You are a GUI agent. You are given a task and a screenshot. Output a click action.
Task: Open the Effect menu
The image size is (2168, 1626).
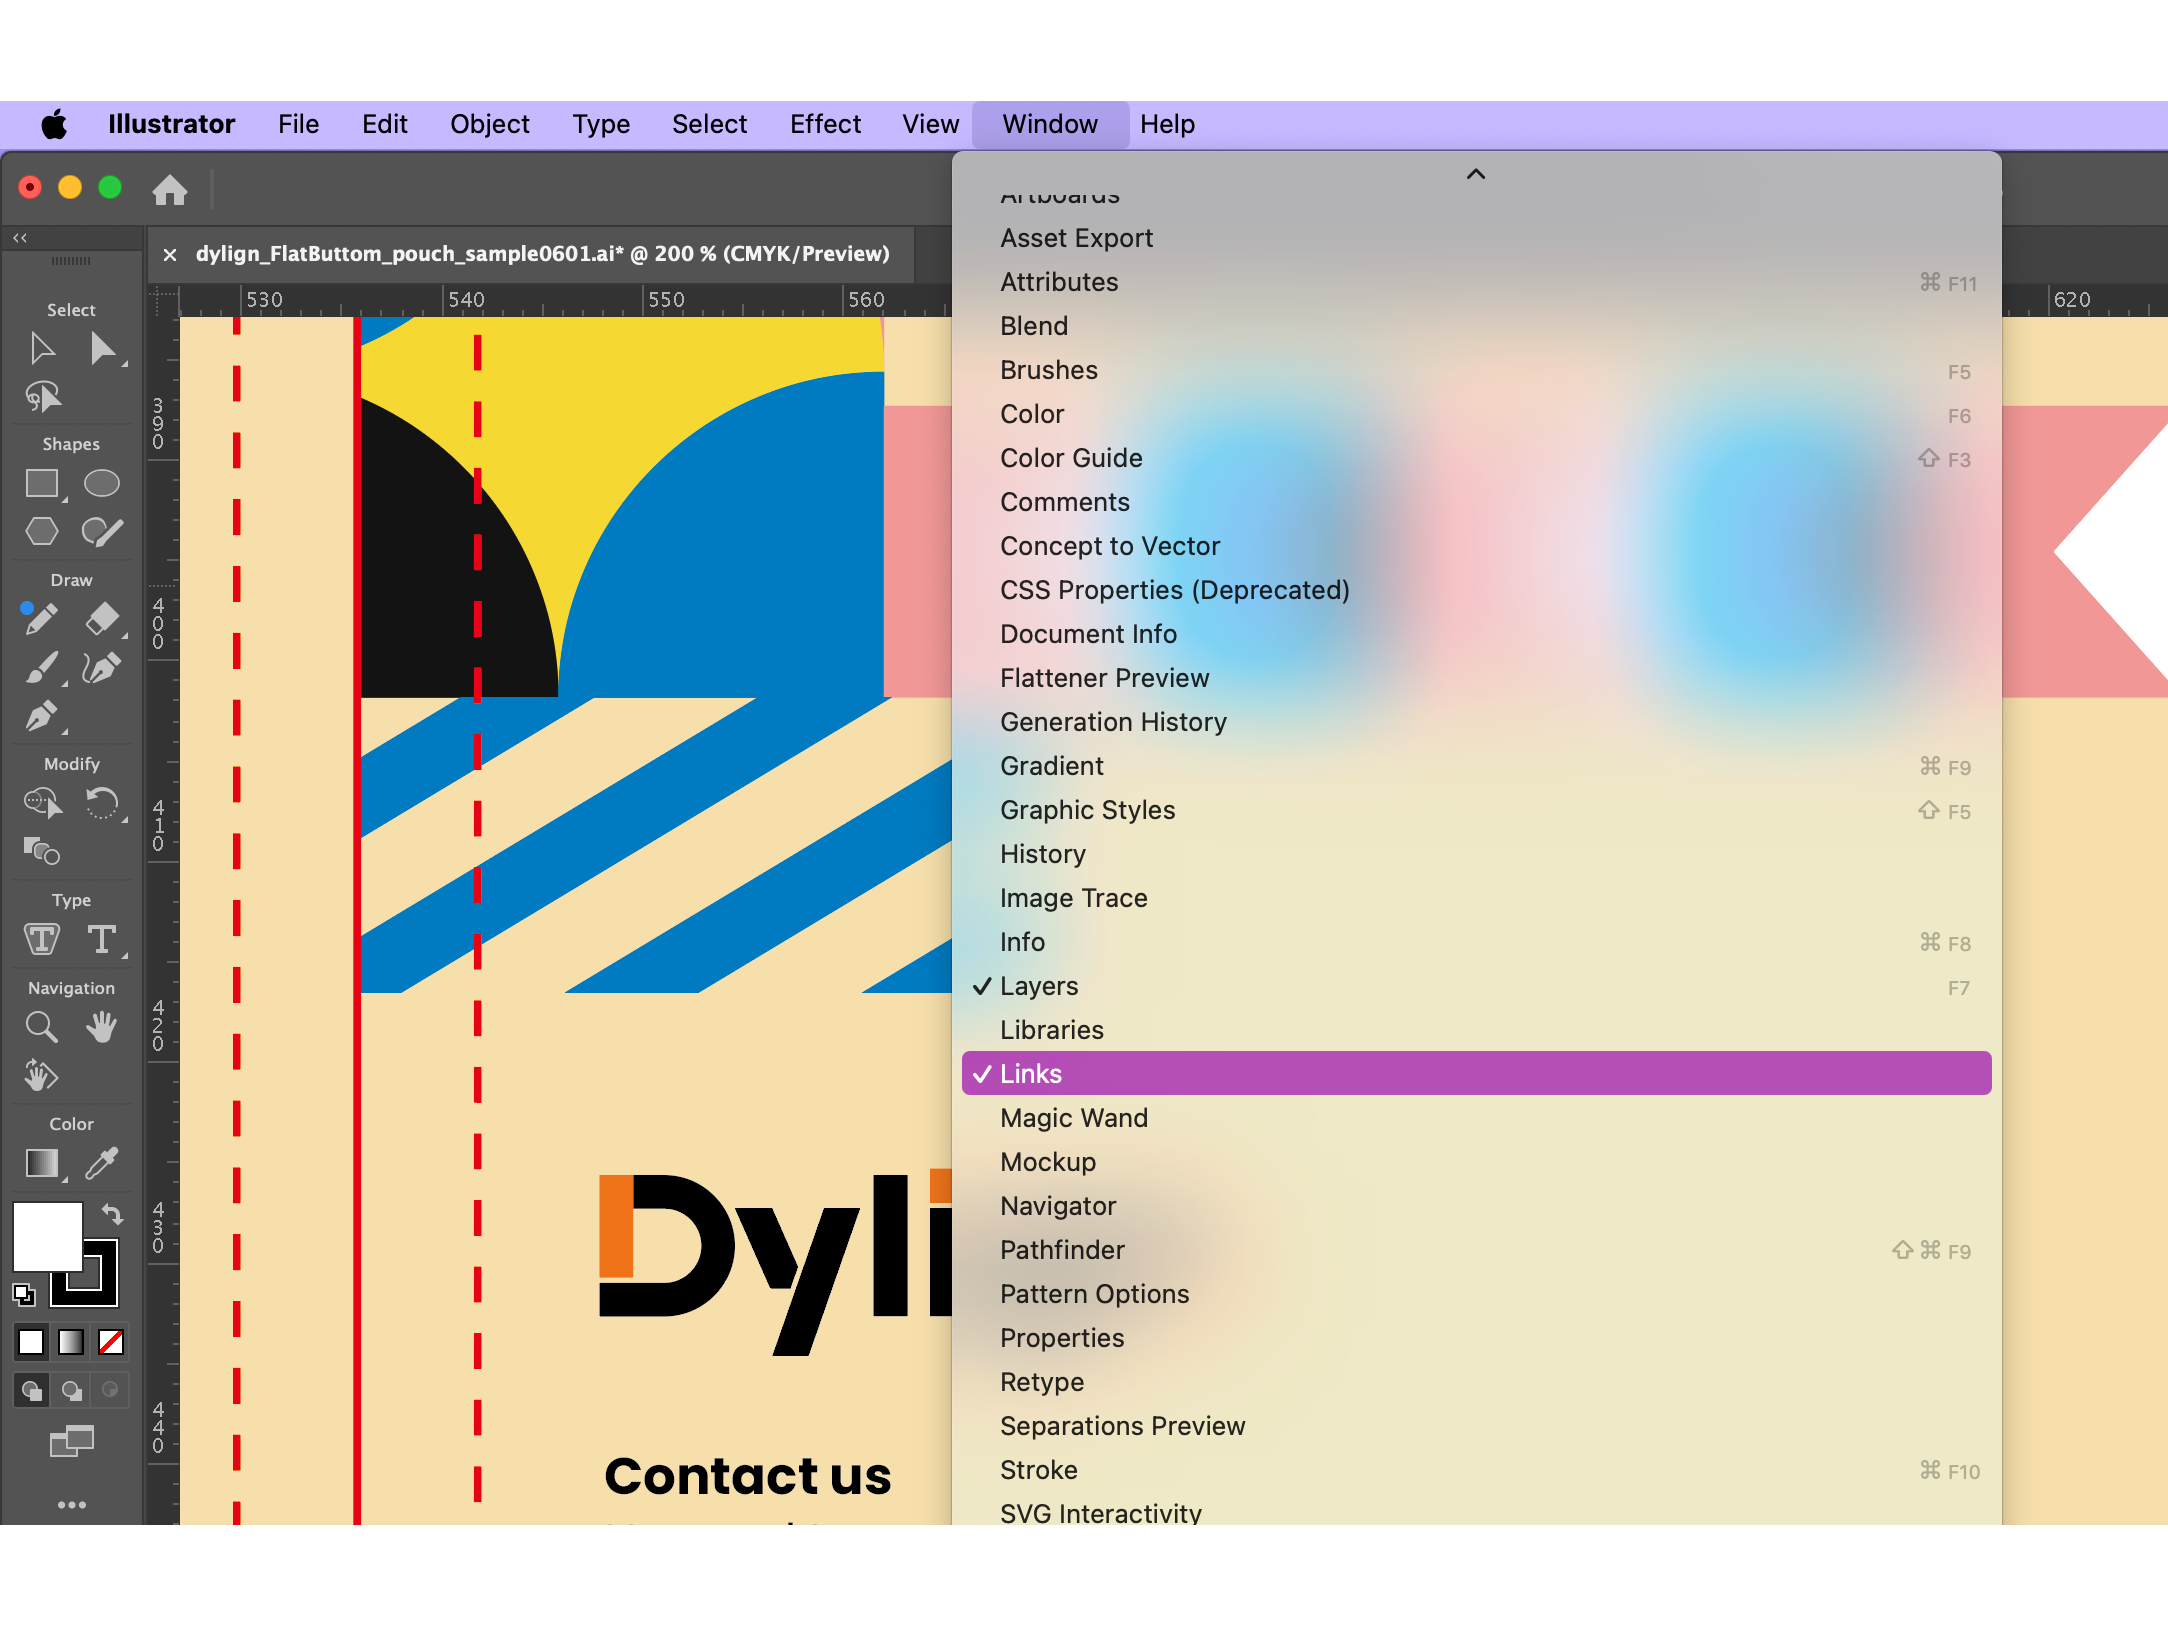click(825, 124)
